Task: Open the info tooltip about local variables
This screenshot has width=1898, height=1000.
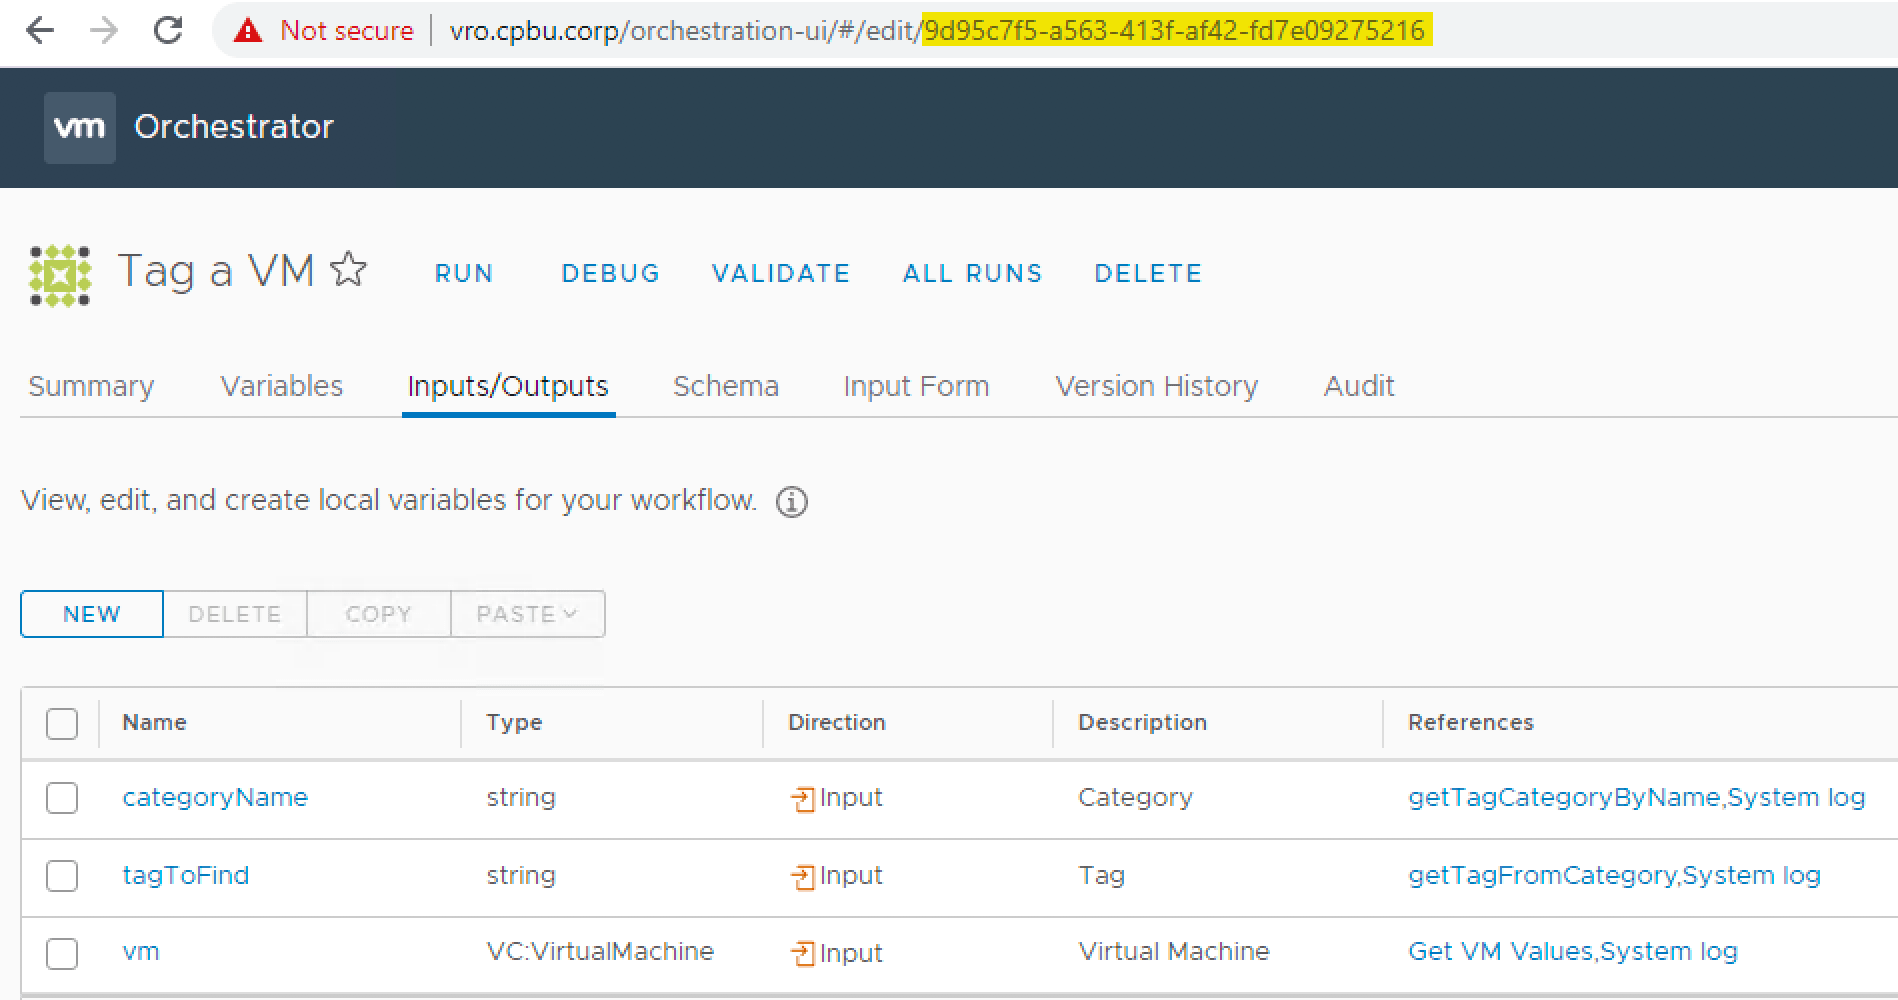Action: (791, 501)
